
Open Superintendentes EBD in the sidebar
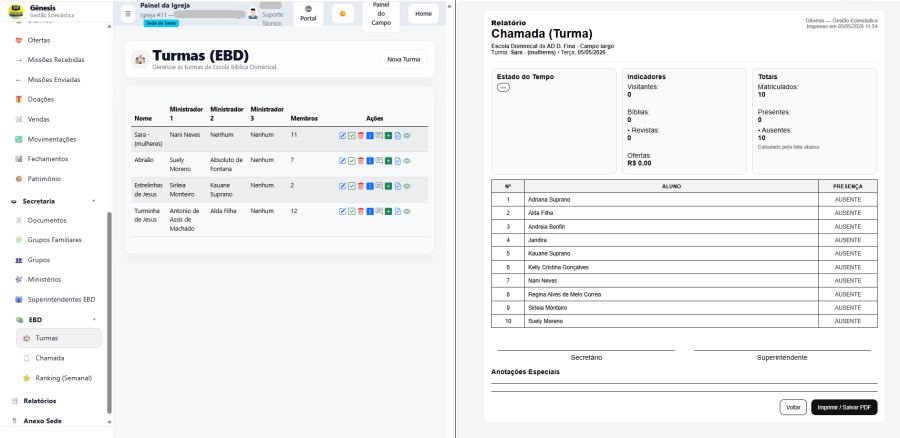tap(61, 300)
